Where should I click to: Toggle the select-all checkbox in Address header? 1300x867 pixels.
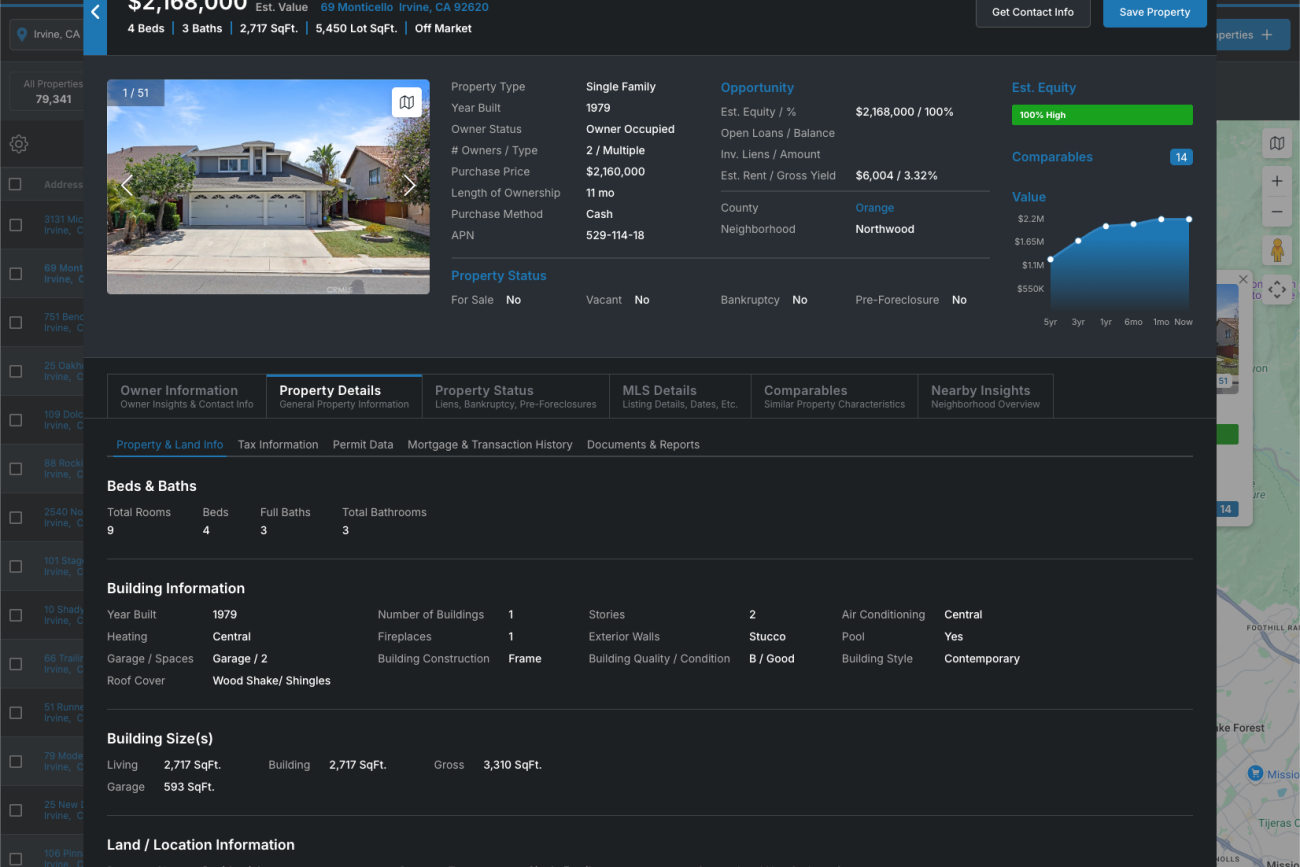pyautogui.click(x=15, y=184)
